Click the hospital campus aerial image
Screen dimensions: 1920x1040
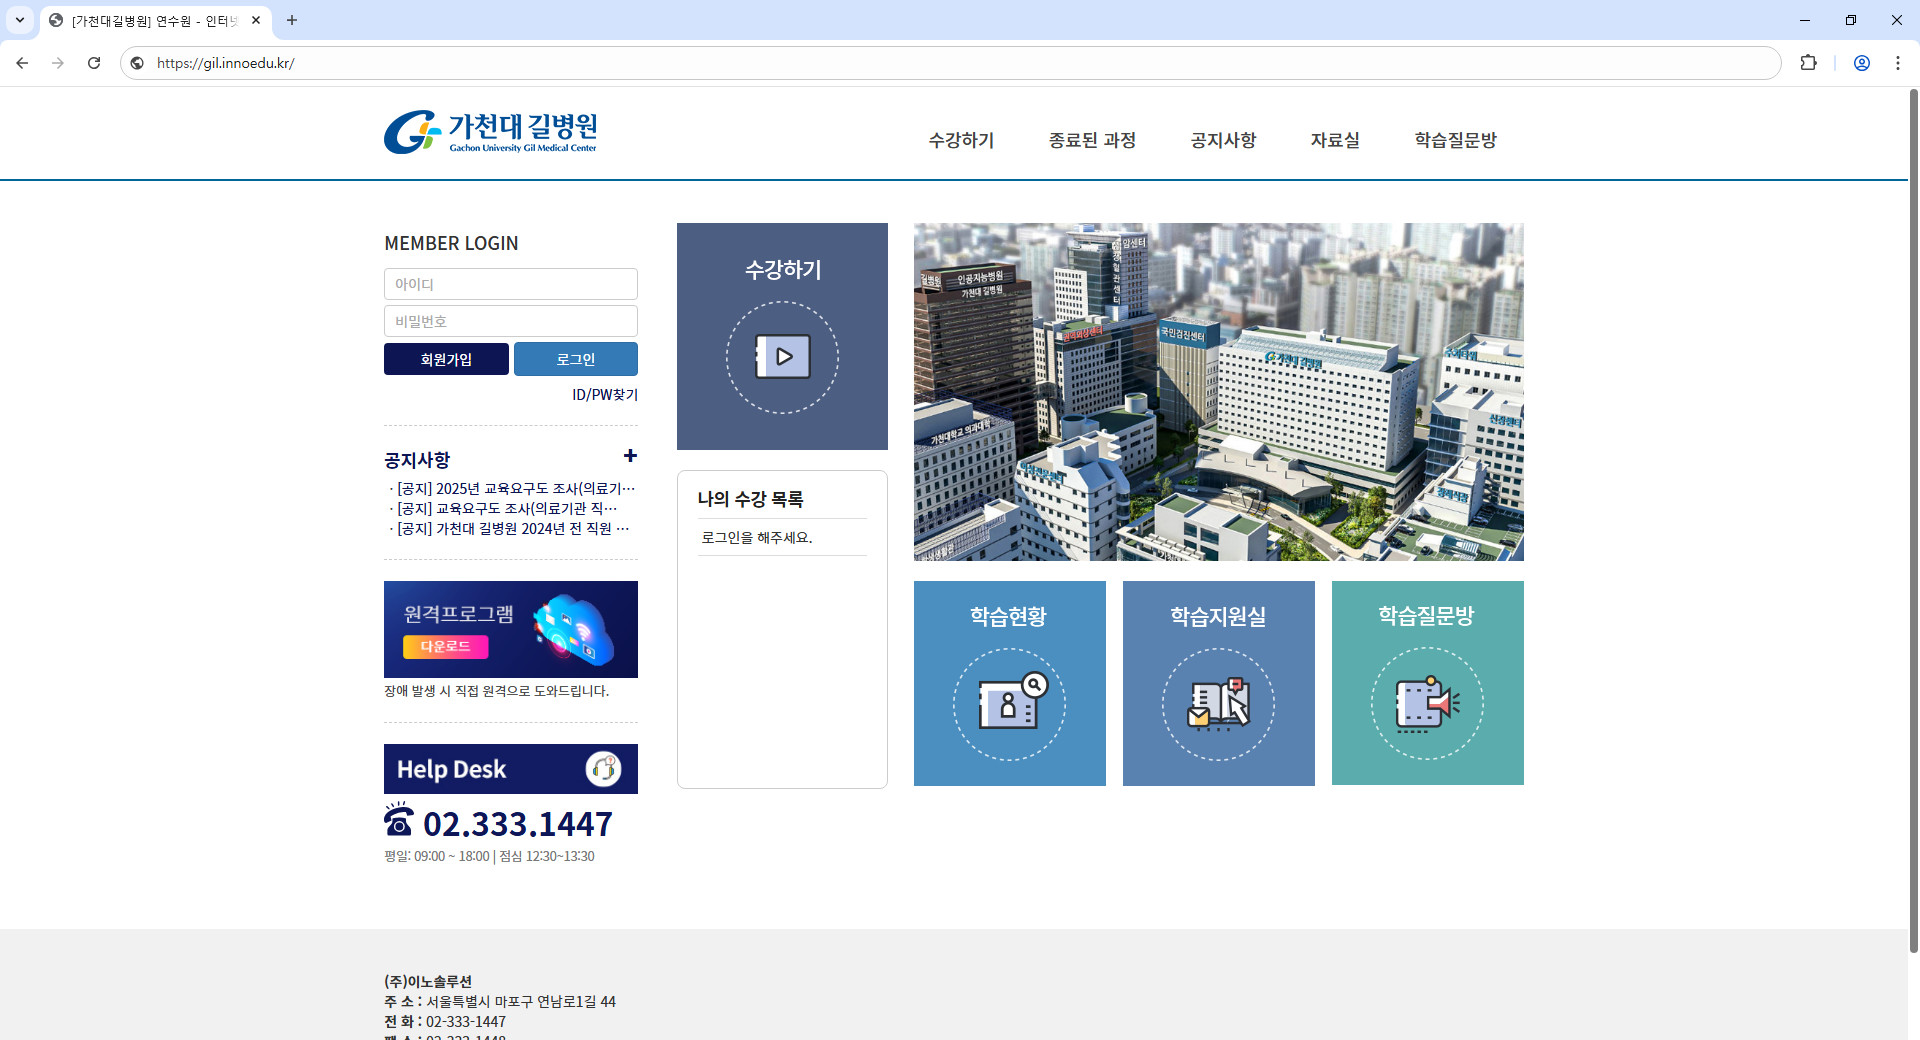tap(1219, 392)
